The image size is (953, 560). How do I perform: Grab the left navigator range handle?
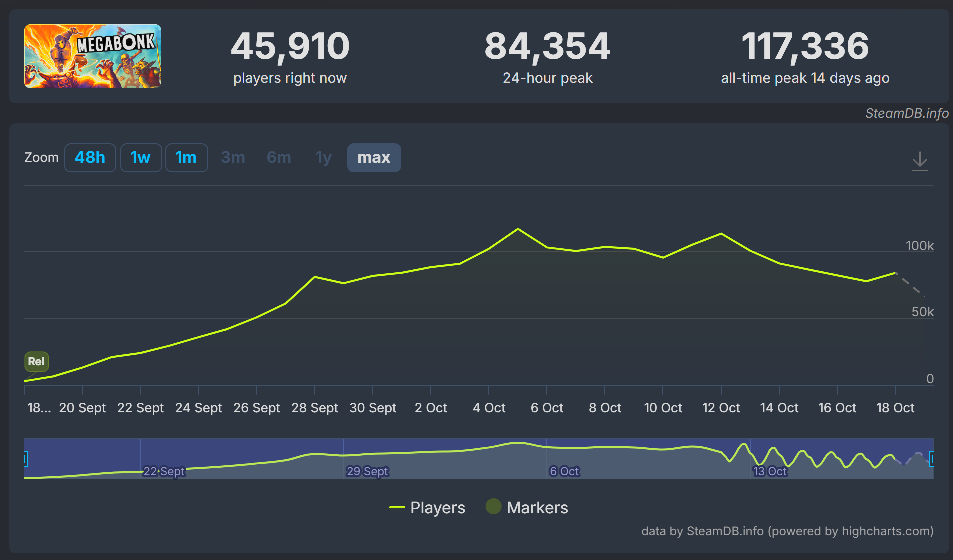coord(25,458)
